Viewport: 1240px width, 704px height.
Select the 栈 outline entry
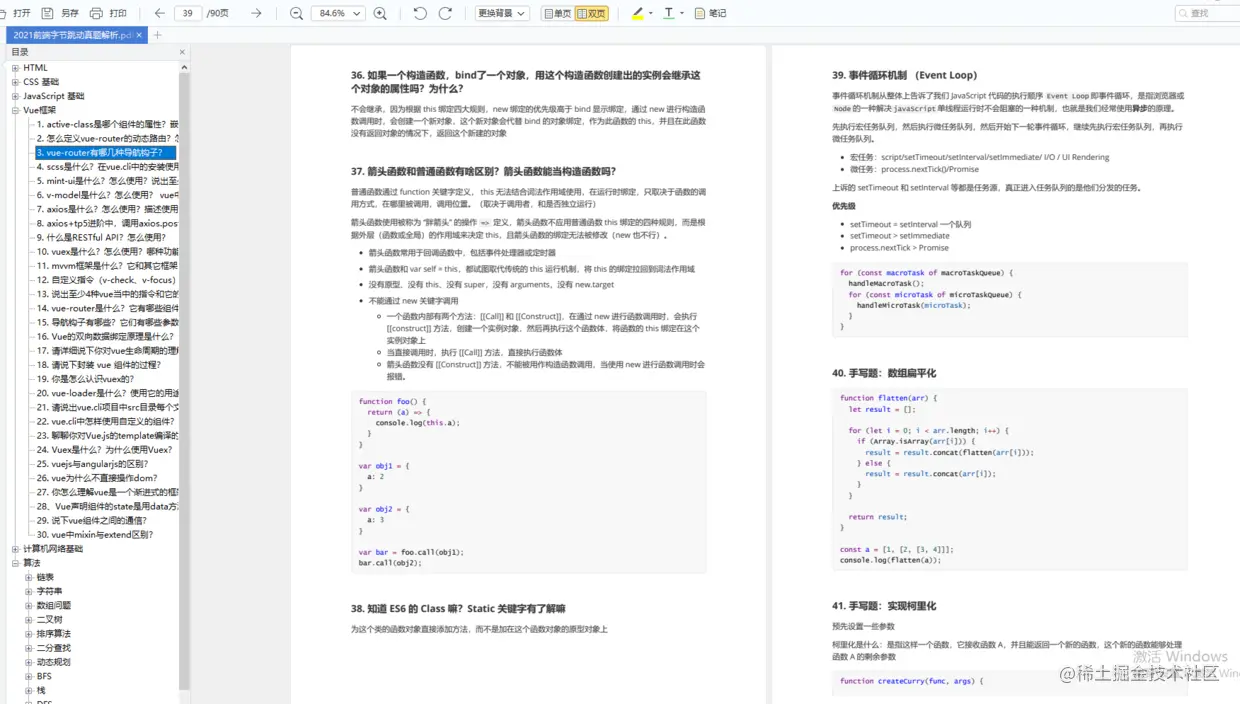41,690
